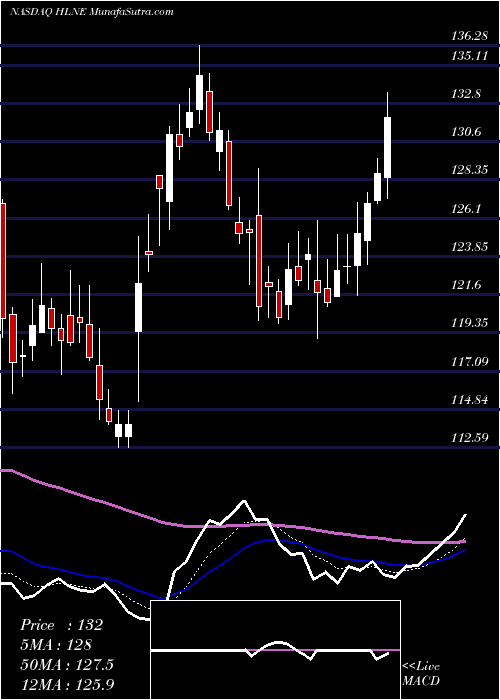Screen dimensions: 500x700
Task: Click the 12MA : 125.9 readout
Action: (67, 684)
